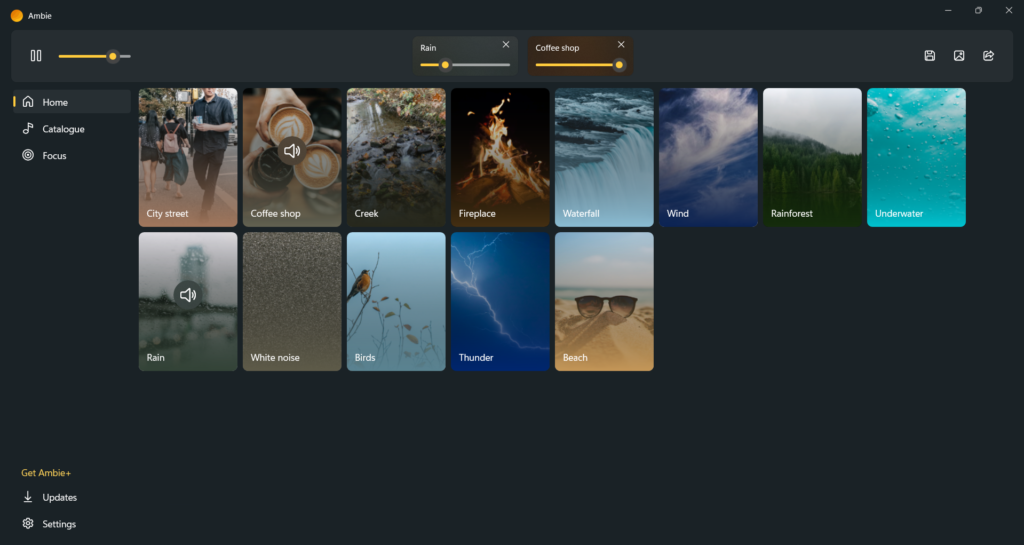Switch to the Focus page
This screenshot has height=545, width=1024.
54,156
